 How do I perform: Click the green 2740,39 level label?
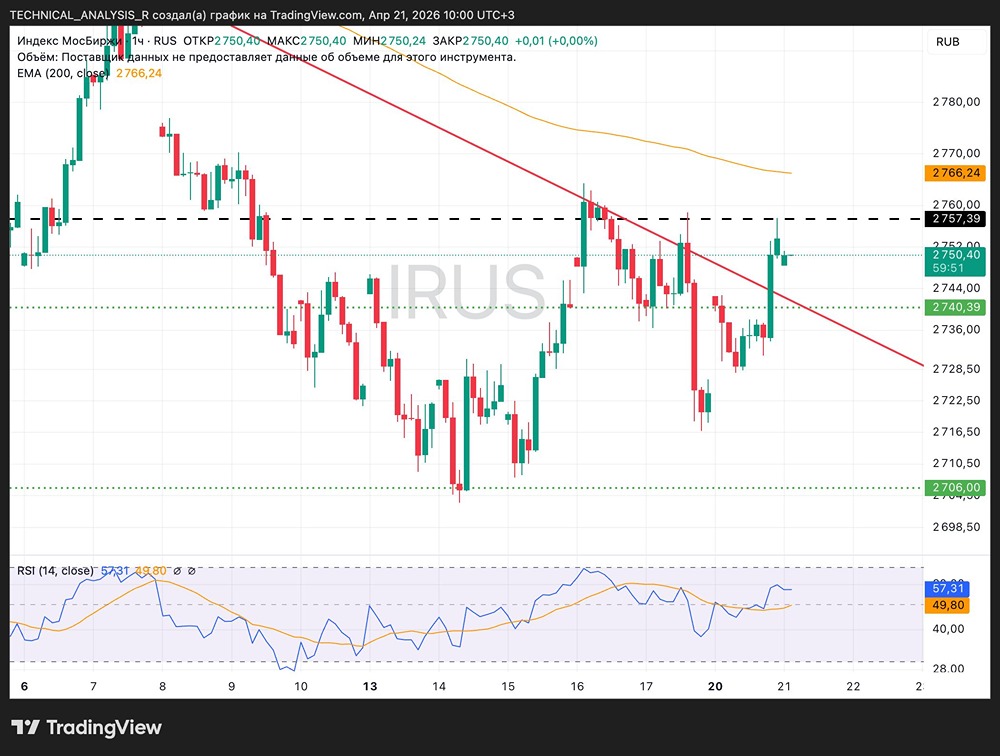pos(955,308)
